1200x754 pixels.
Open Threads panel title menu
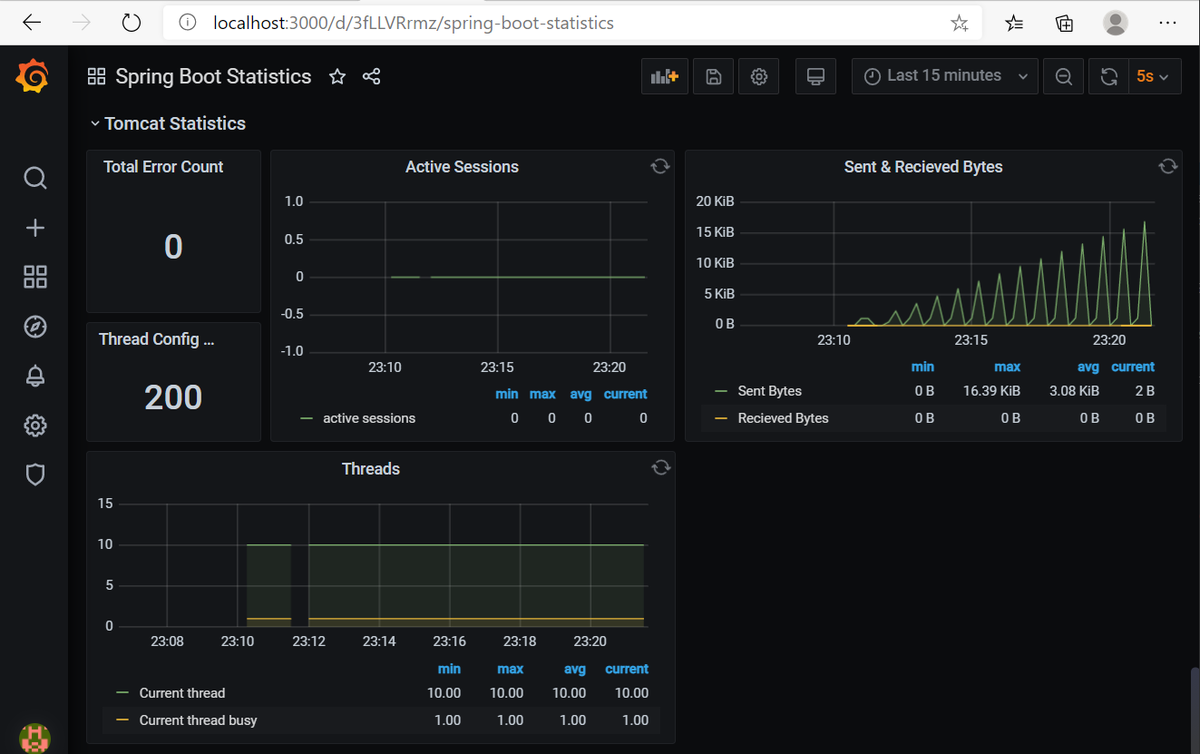[x=371, y=468]
